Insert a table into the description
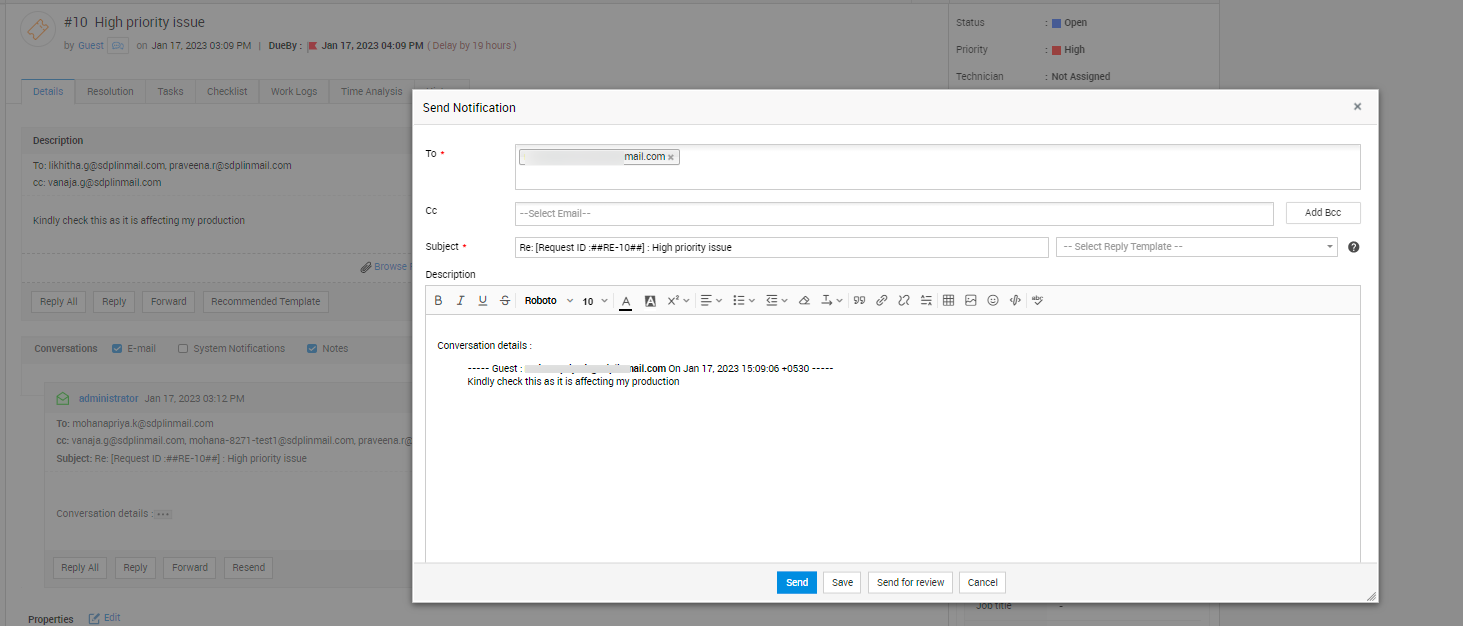1463x626 pixels. [948, 300]
